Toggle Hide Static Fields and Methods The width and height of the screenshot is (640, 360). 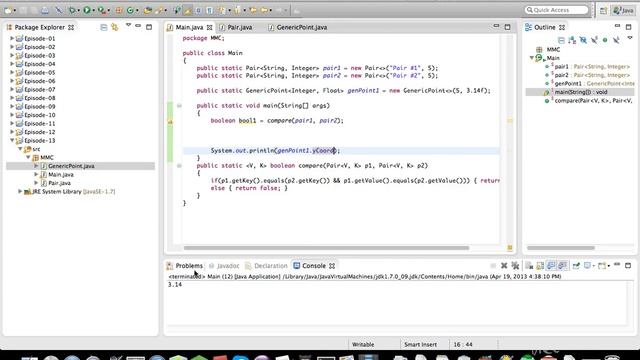(594, 40)
